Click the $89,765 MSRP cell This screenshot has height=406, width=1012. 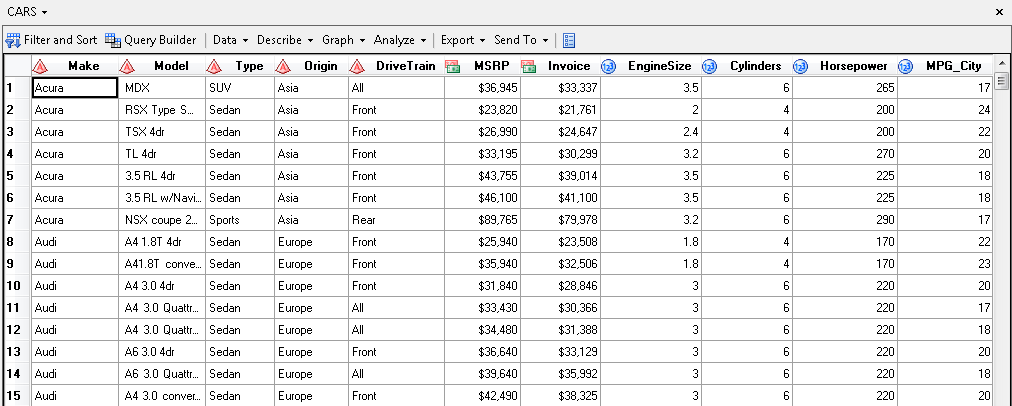[x=482, y=219]
